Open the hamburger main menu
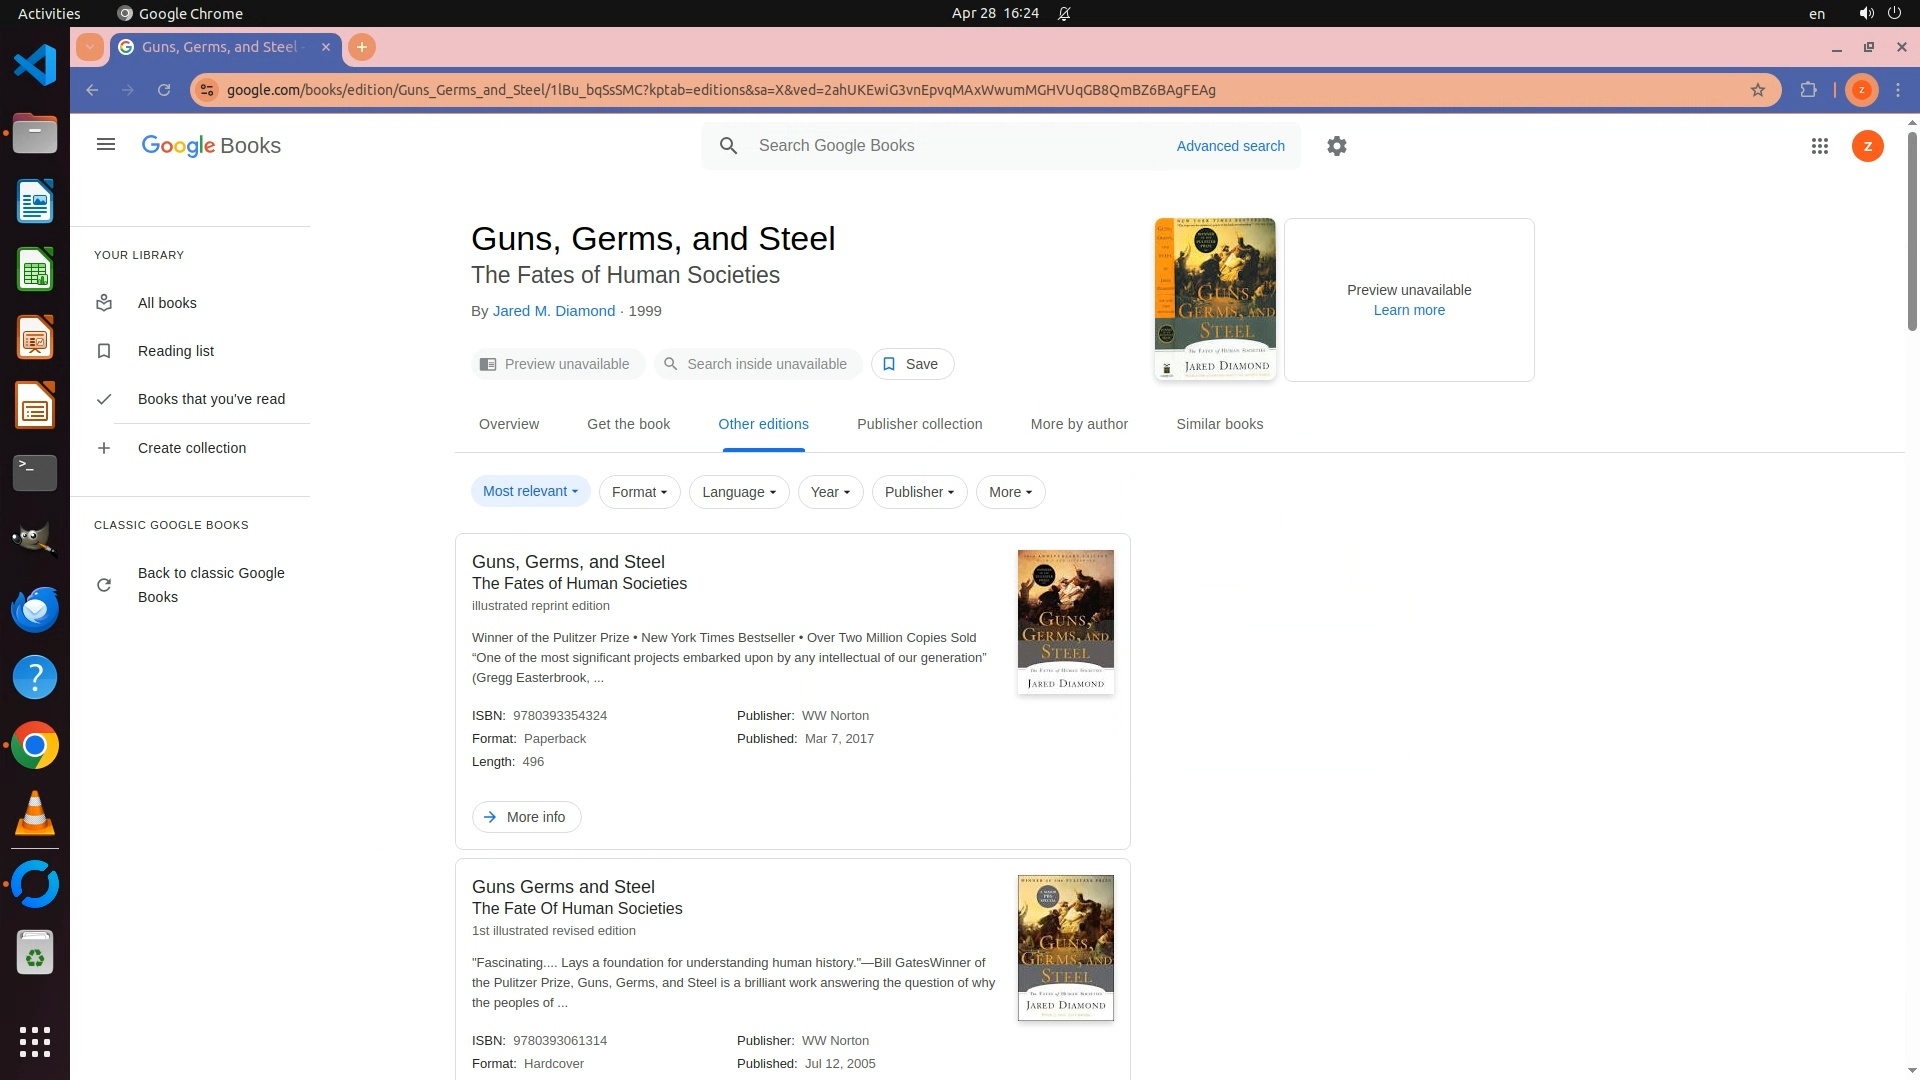The width and height of the screenshot is (1920, 1080). [x=106, y=145]
